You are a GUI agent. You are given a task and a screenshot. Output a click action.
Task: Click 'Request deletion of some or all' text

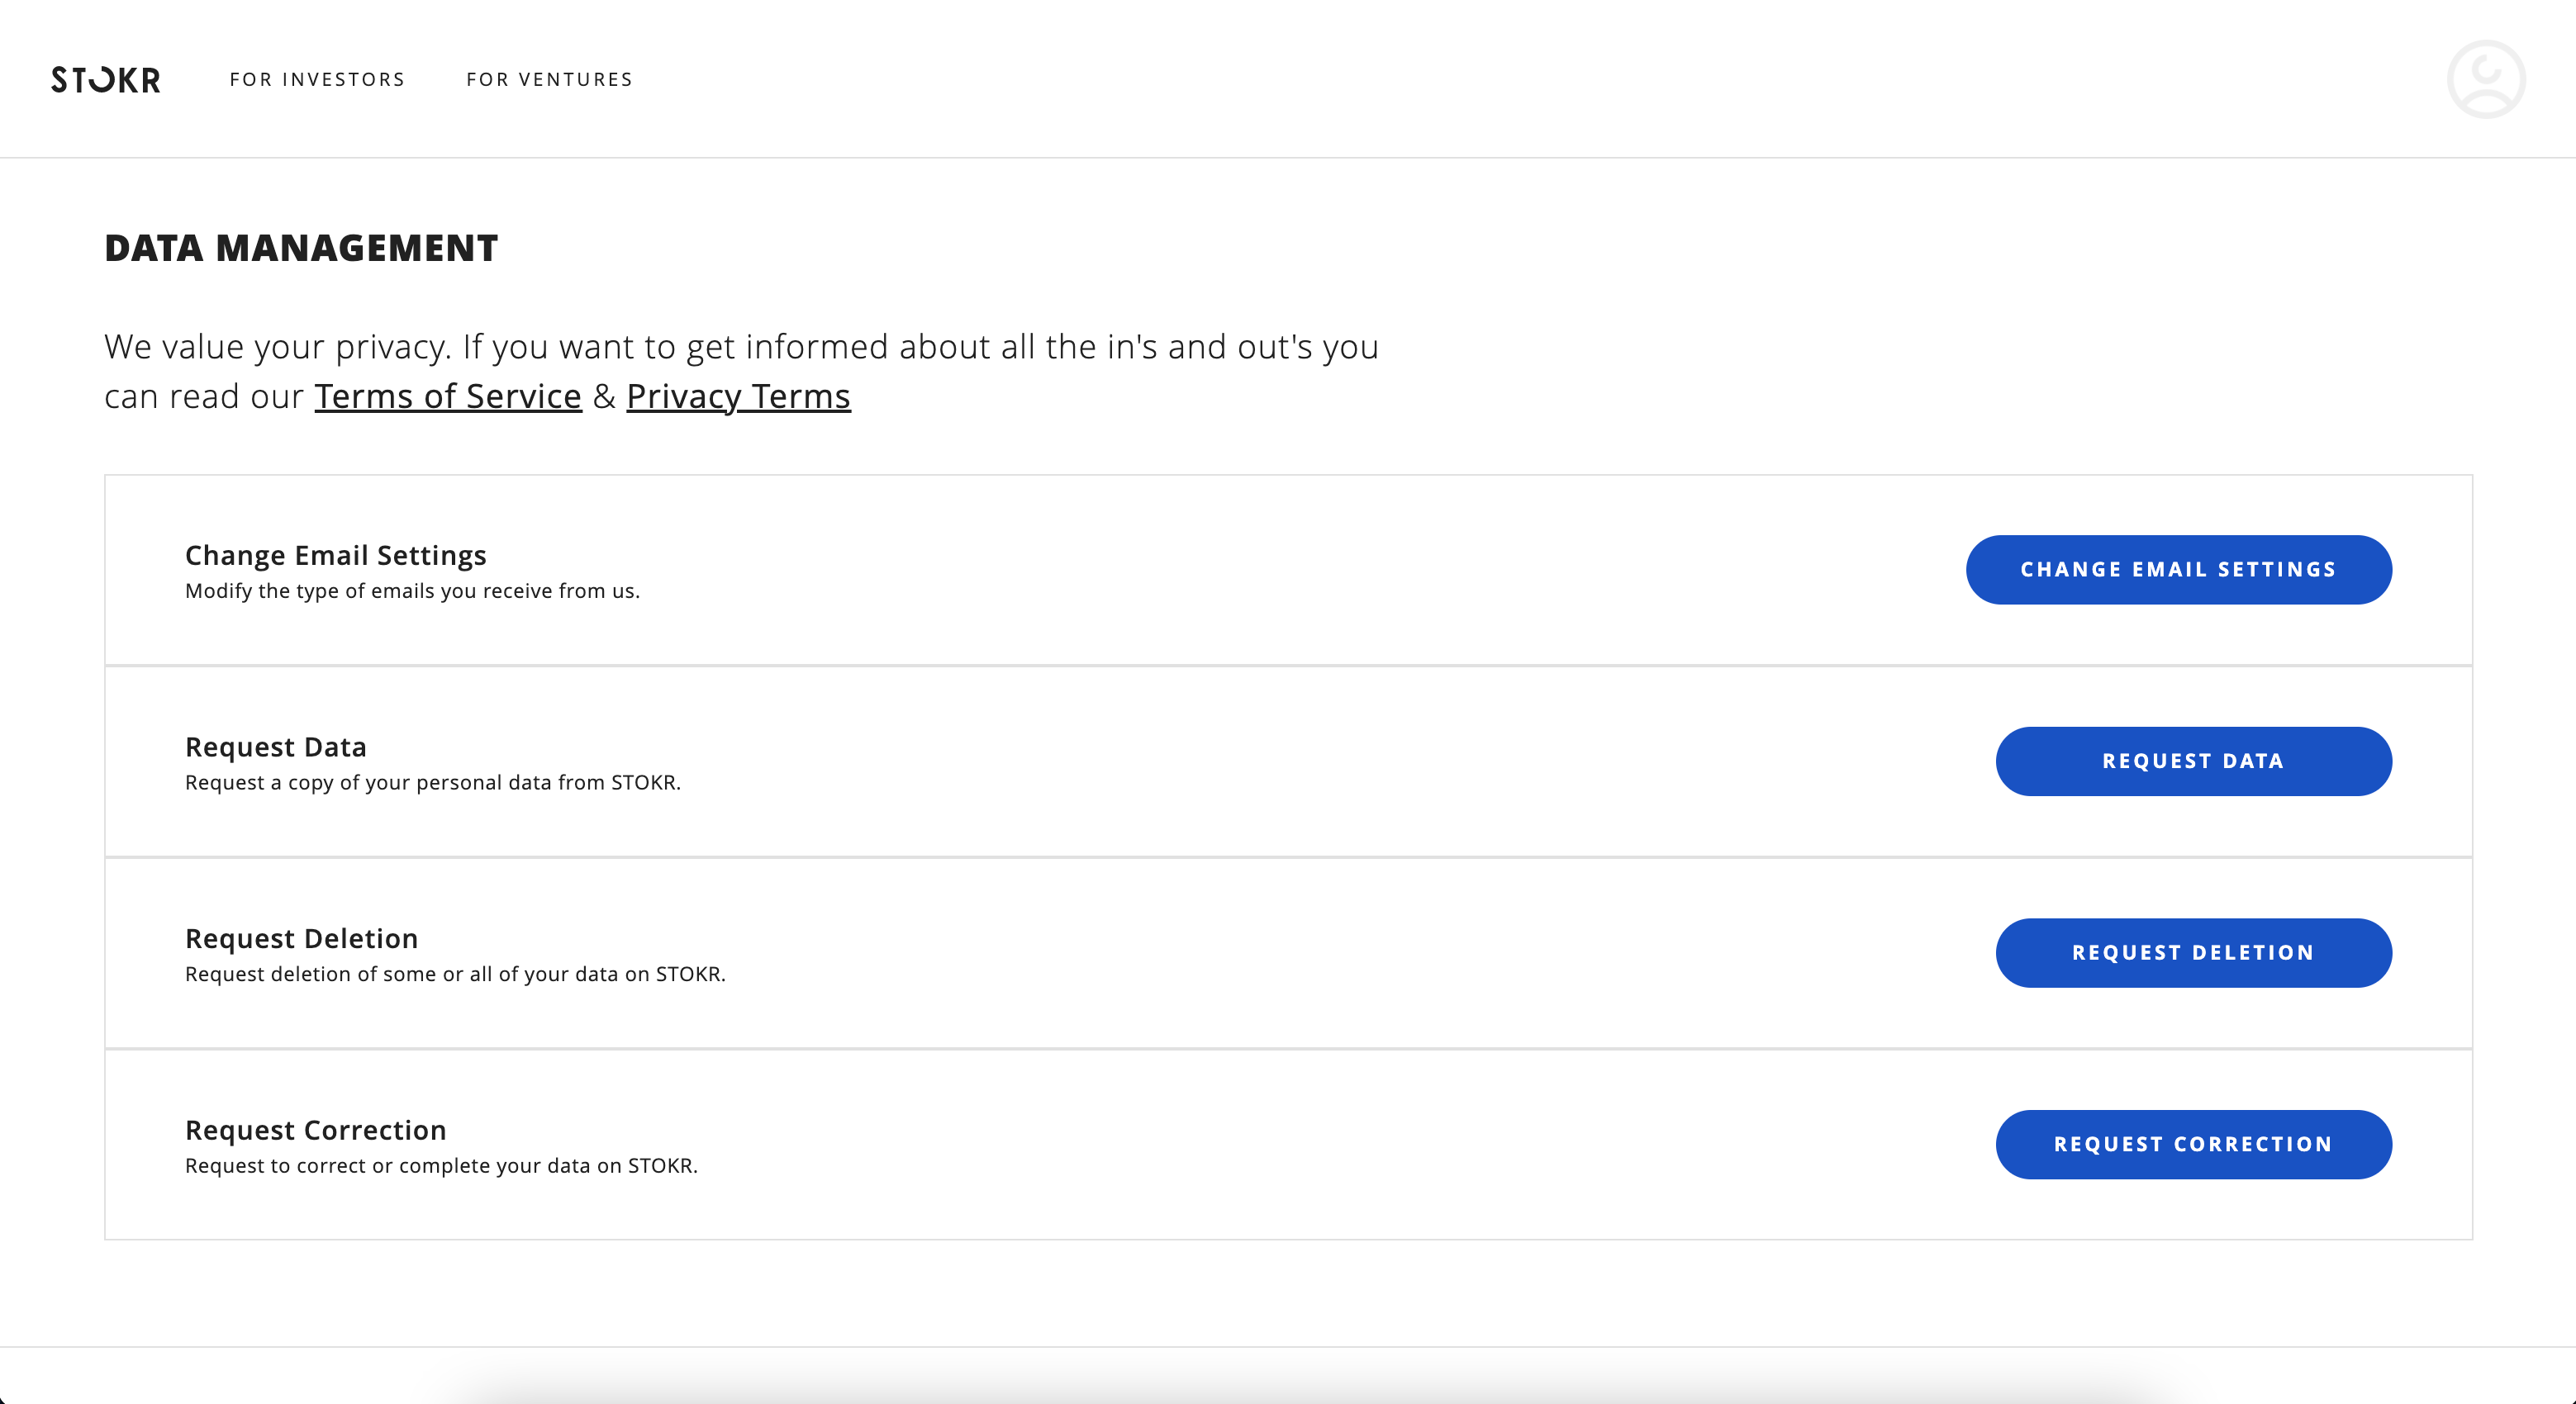[x=455, y=974]
